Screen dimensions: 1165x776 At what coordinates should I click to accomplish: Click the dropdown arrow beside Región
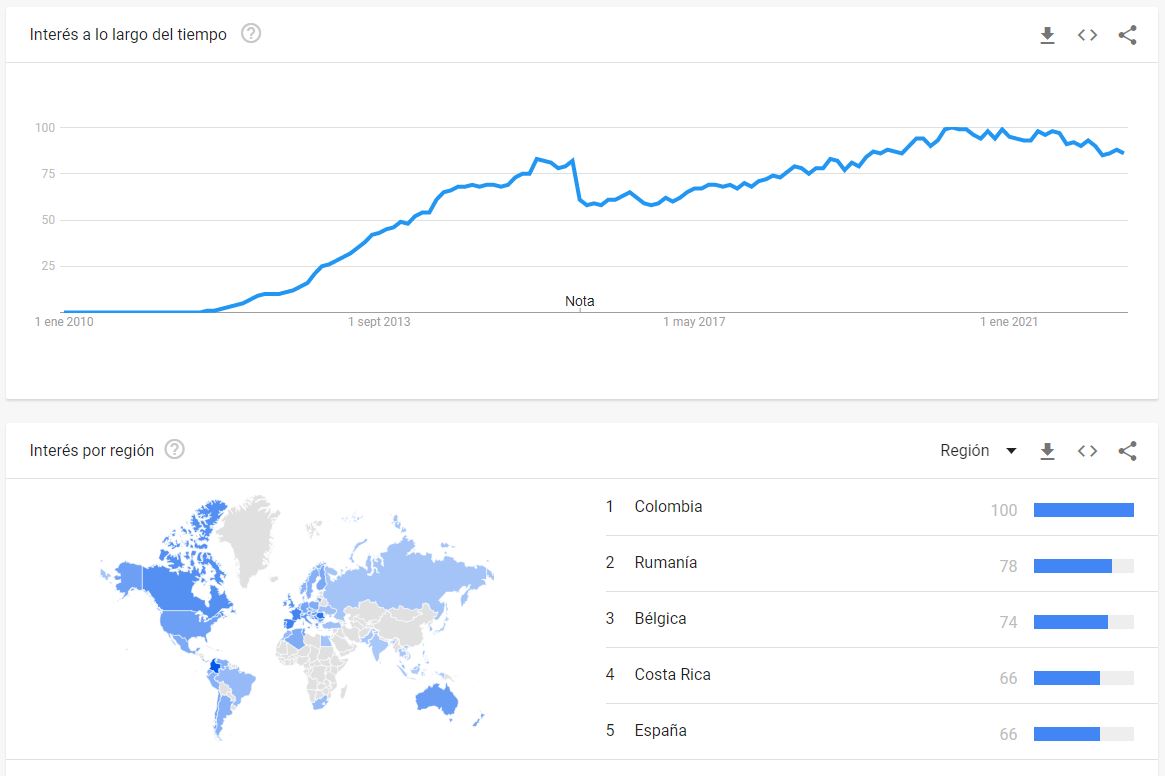(1010, 450)
